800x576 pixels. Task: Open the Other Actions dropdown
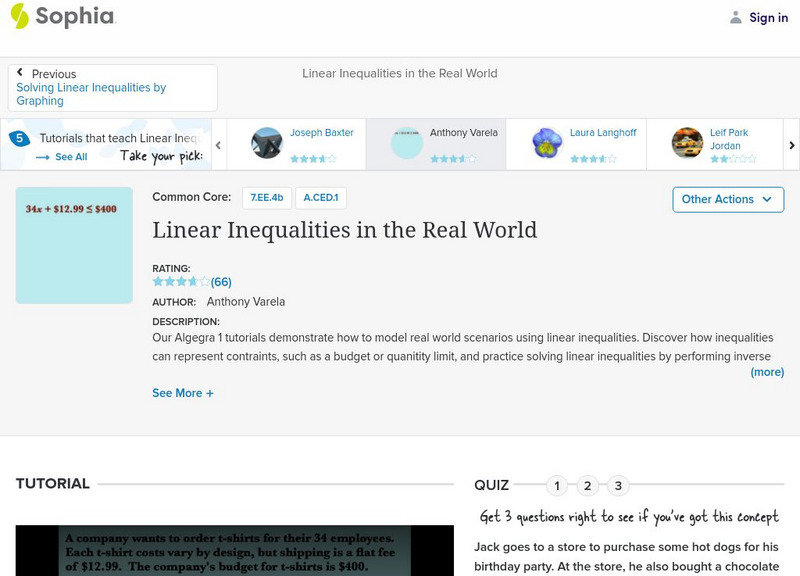click(x=727, y=199)
